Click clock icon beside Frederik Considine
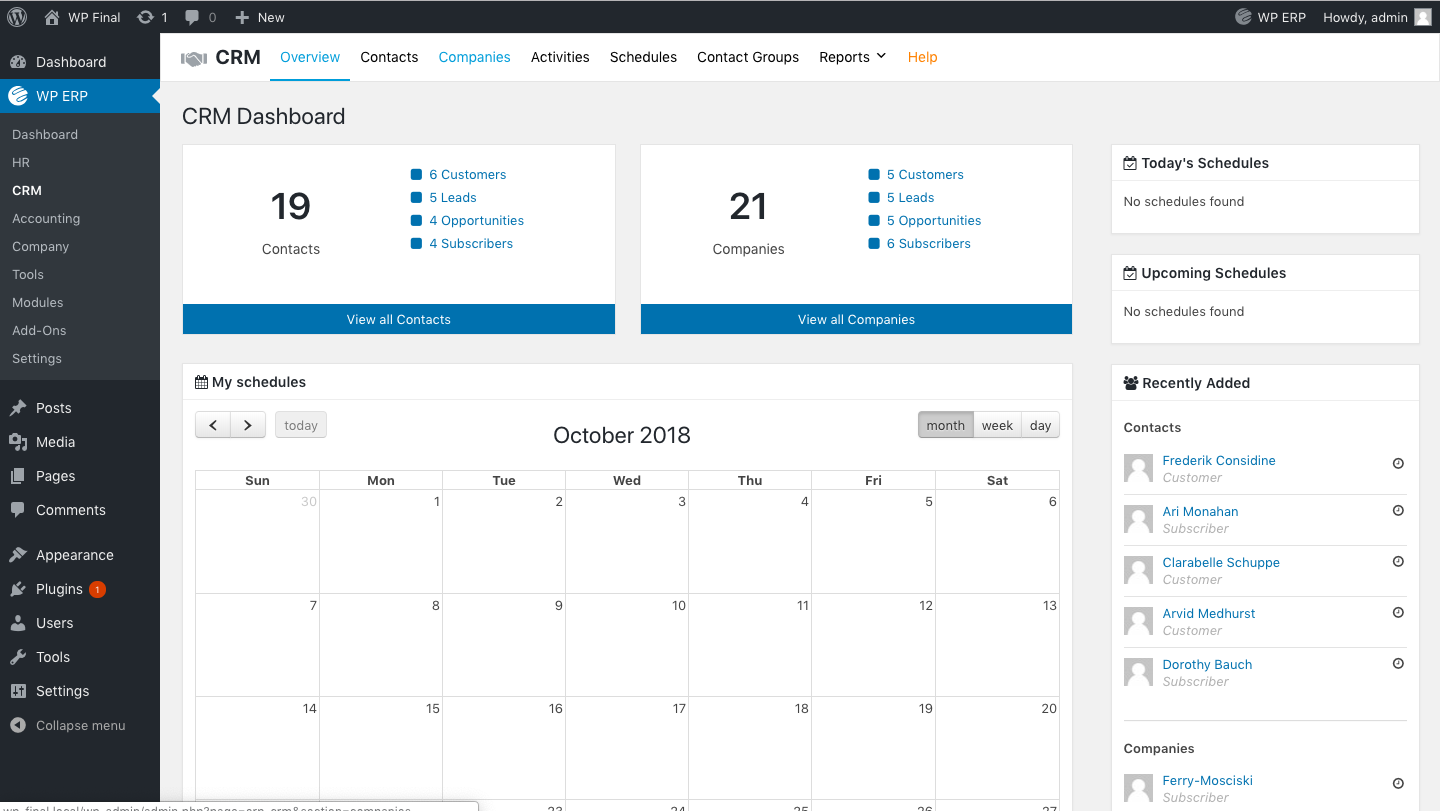Screen dimensions: 1440x811 (1398, 463)
